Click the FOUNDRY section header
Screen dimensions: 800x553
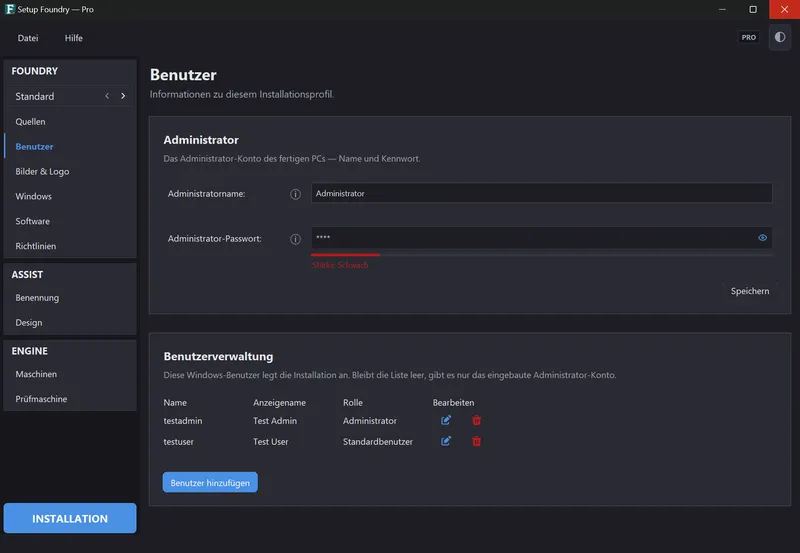click(35, 71)
